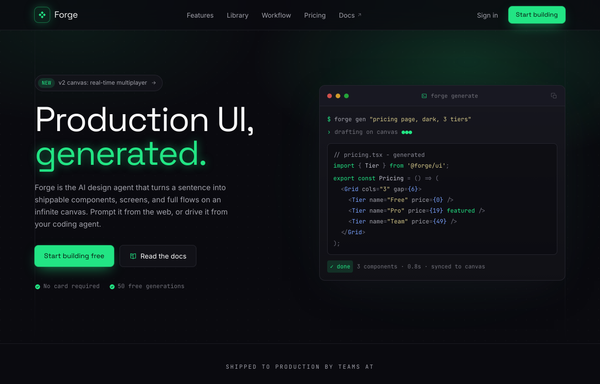Screen dimensions: 600x384
Task: Open the v2 canvas real-time multiplayer announcement
Action: pyautogui.click(x=99, y=83)
